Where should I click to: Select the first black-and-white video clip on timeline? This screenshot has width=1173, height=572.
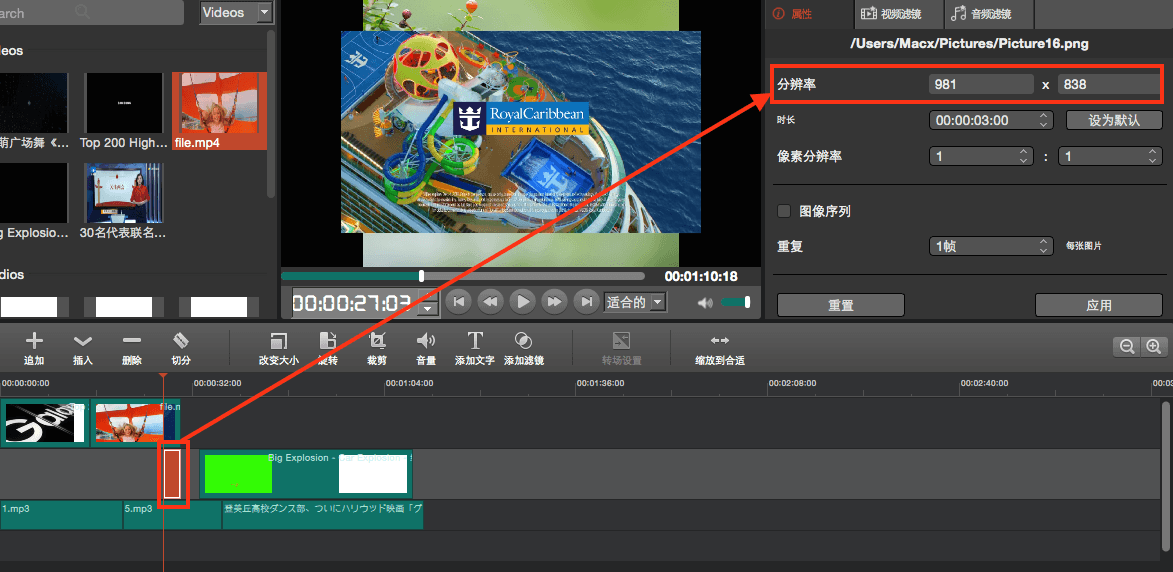click(x=45, y=422)
